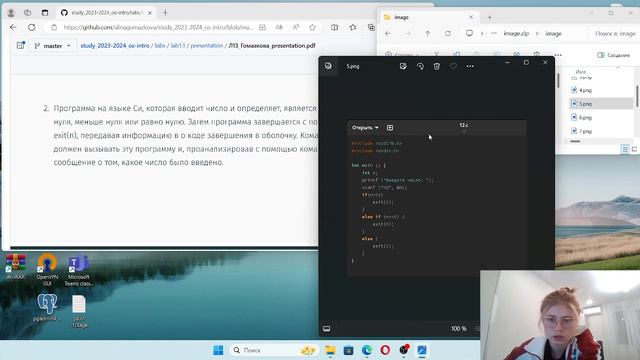The image size is (640, 360).
Task: Open the text file on the desktop
Action: [79, 311]
